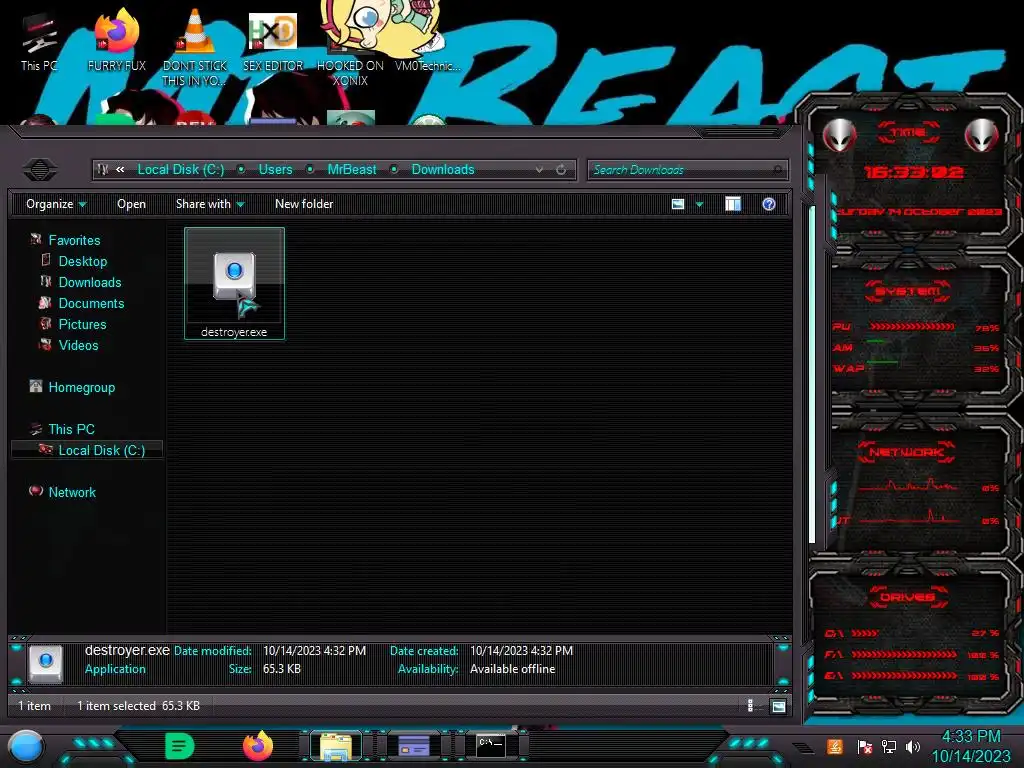Open Firefox from the taskbar
Viewport: 1024px width, 768px height.
tap(258, 746)
